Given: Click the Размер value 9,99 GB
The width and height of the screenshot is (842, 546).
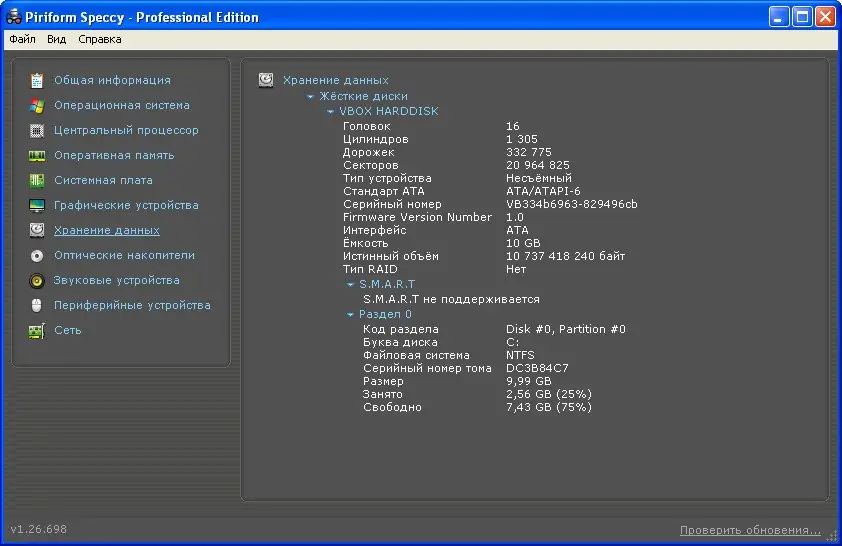Looking at the screenshot, I should point(528,381).
